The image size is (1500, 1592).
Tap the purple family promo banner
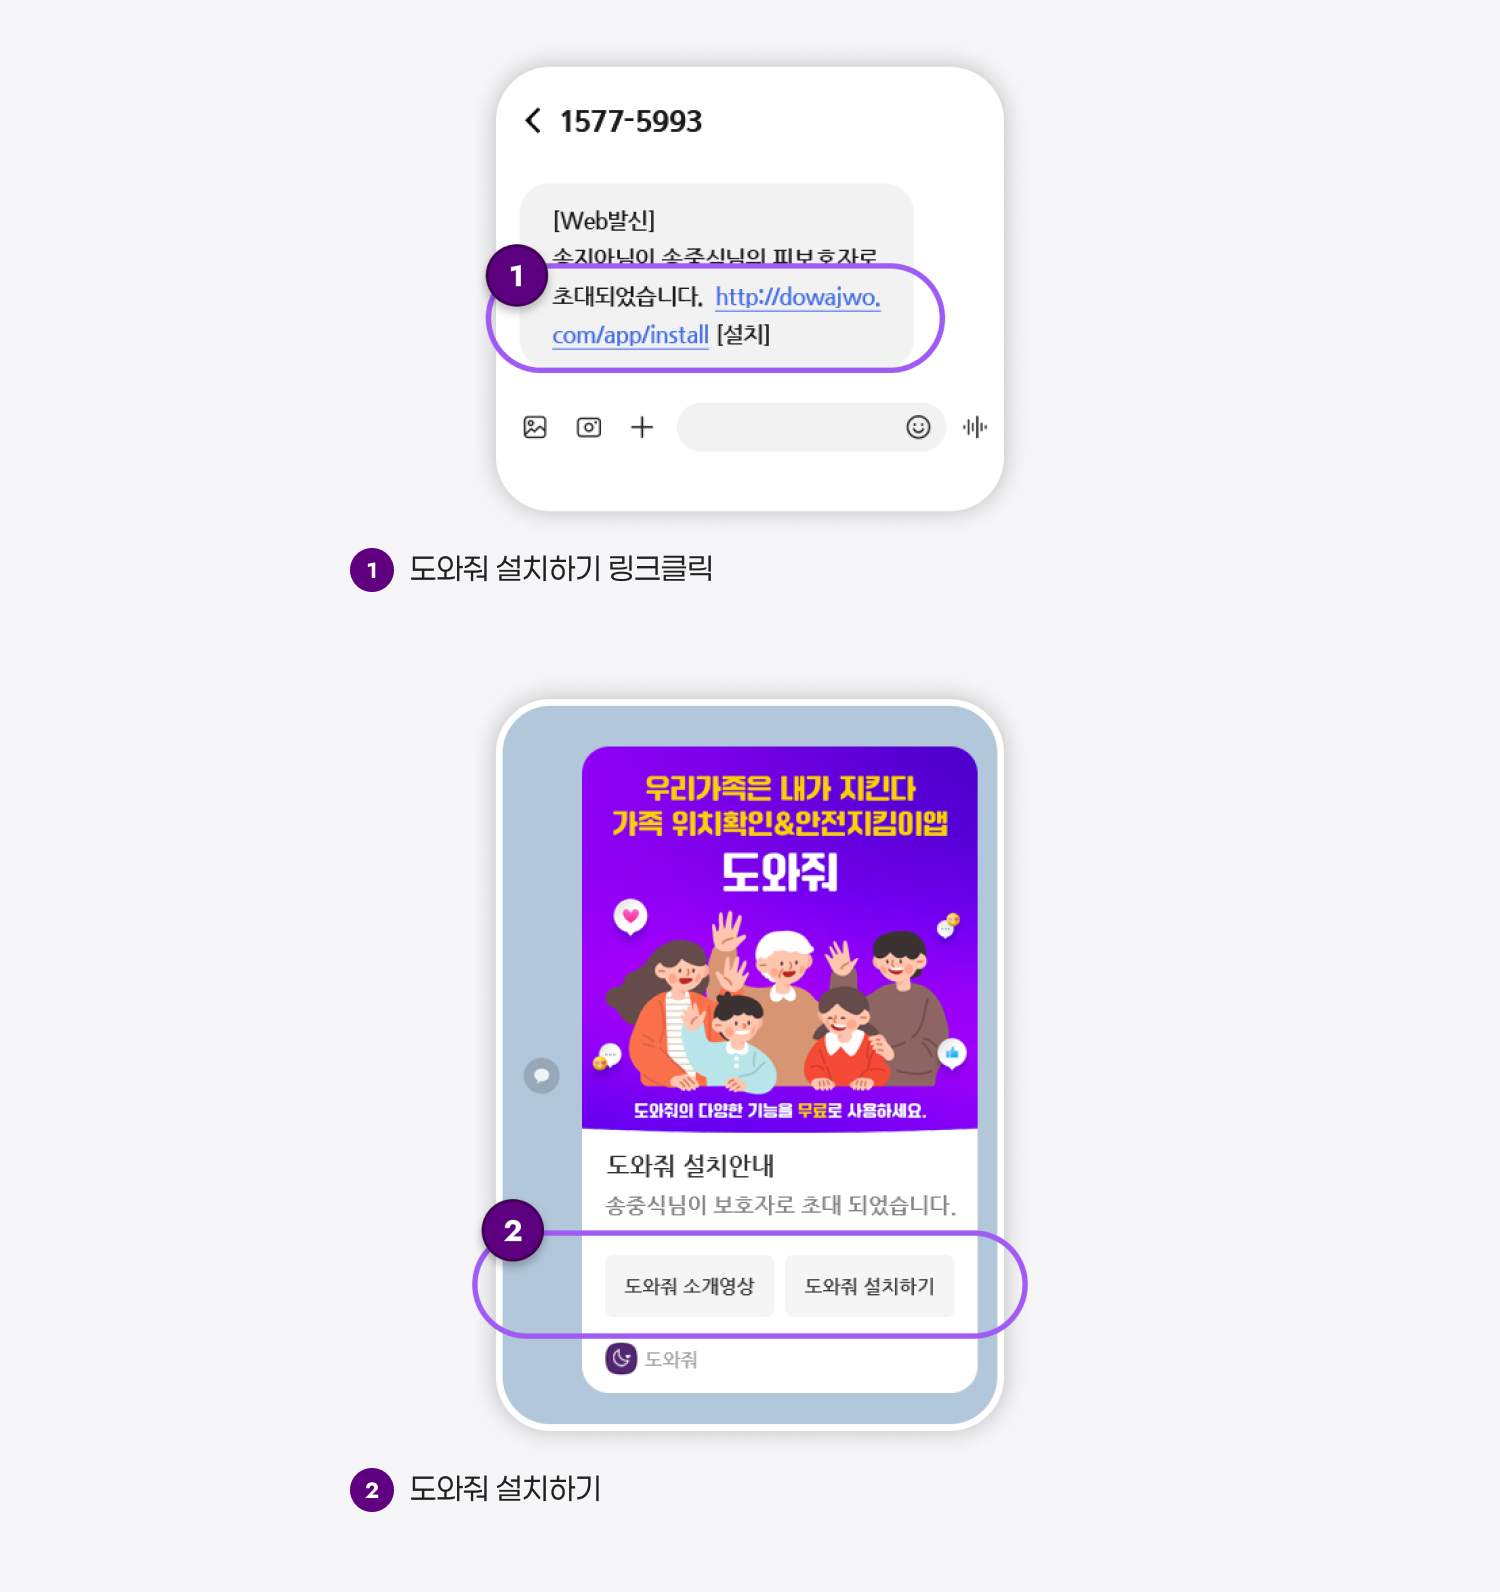pos(780,938)
